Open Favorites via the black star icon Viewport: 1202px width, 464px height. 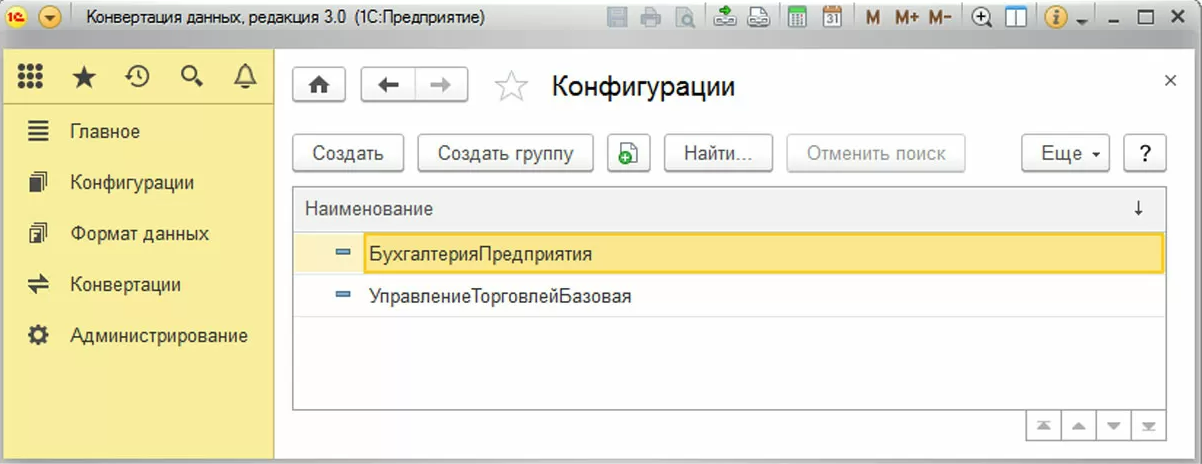(x=84, y=77)
